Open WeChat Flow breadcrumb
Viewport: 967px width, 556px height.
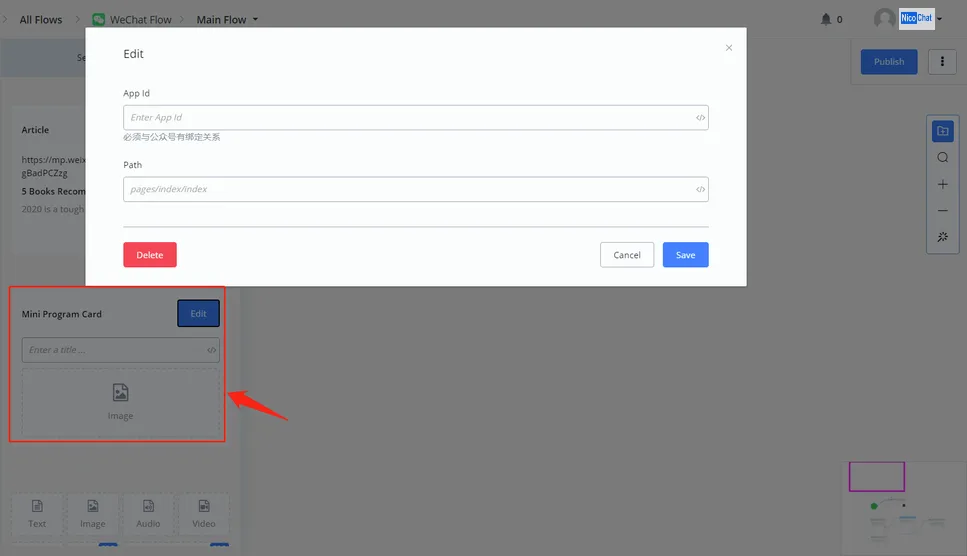pos(141,20)
